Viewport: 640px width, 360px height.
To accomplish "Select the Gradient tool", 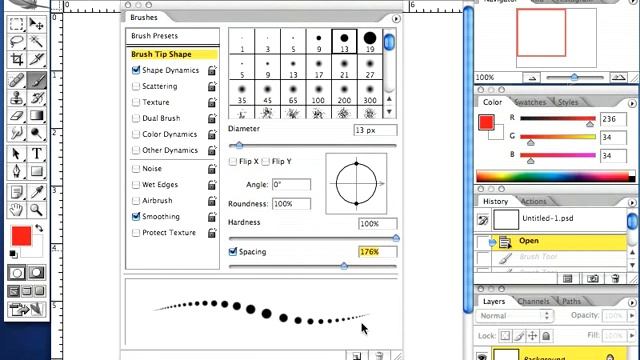I will [x=36, y=116].
